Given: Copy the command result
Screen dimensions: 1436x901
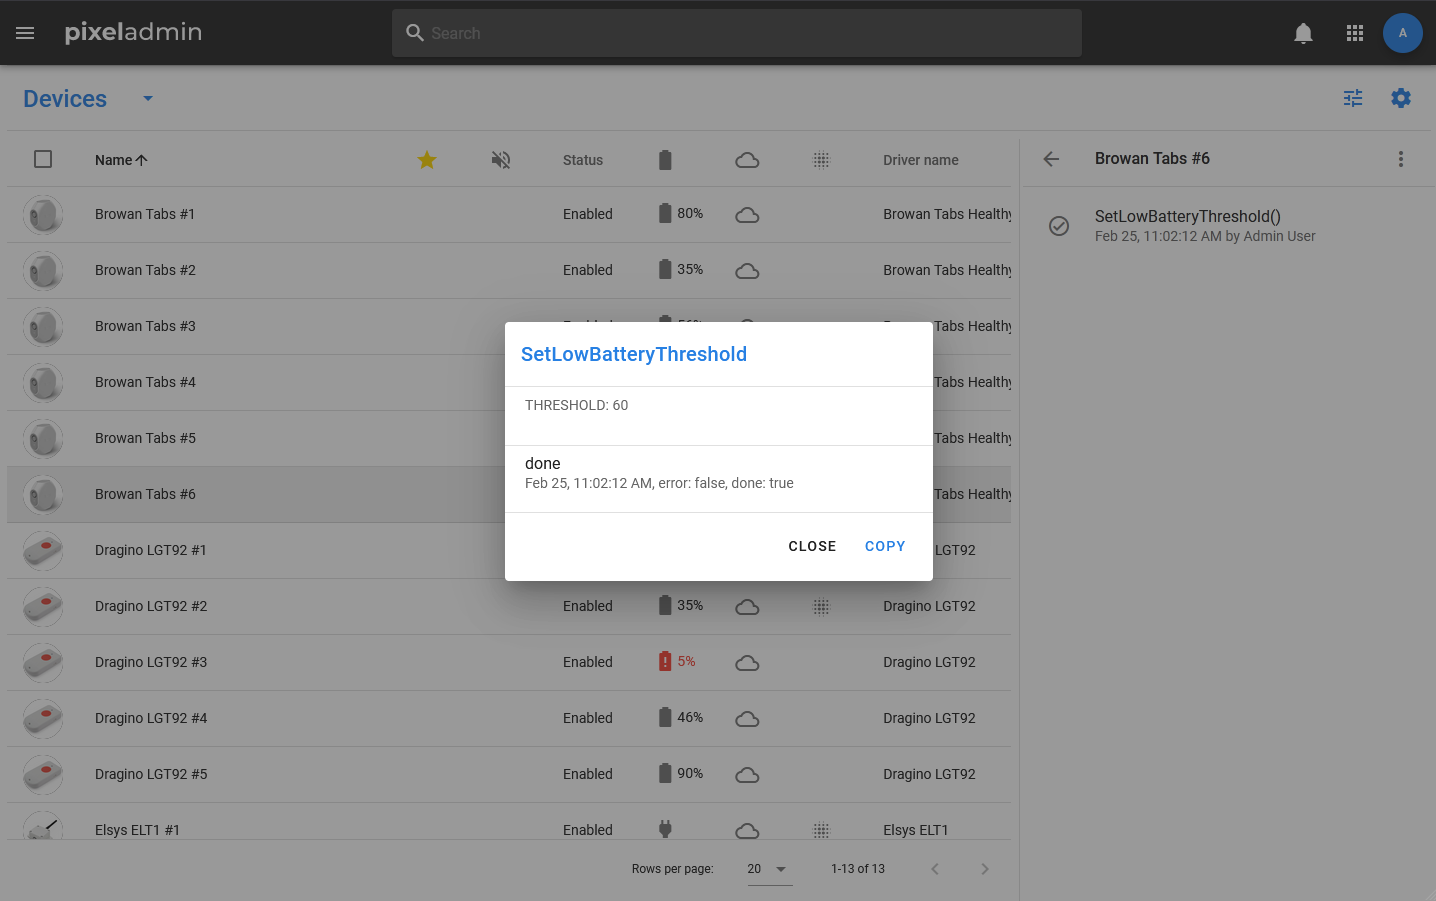Looking at the screenshot, I should click(x=885, y=546).
